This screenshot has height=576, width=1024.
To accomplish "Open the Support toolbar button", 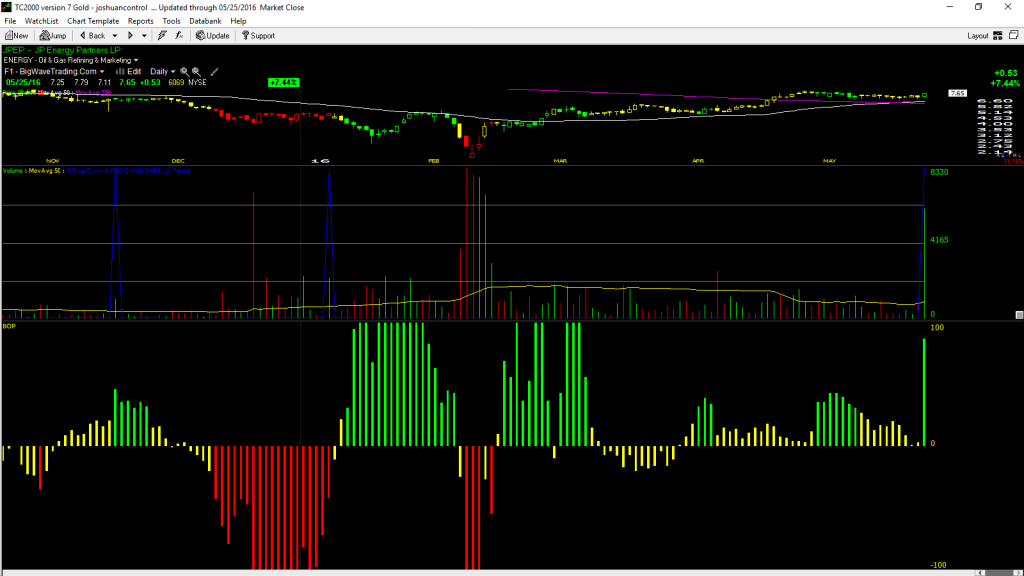I will [x=258, y=36].
